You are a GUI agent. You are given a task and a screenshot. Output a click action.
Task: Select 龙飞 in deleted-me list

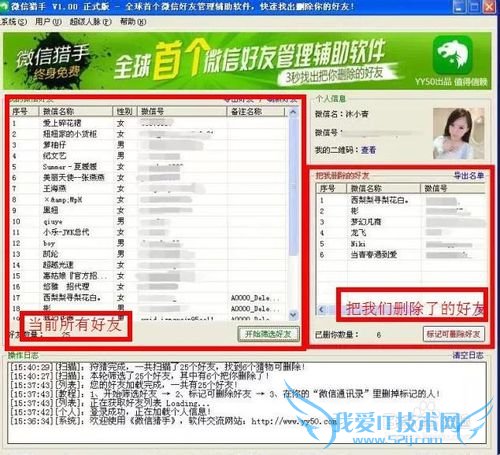pos(401,233)
